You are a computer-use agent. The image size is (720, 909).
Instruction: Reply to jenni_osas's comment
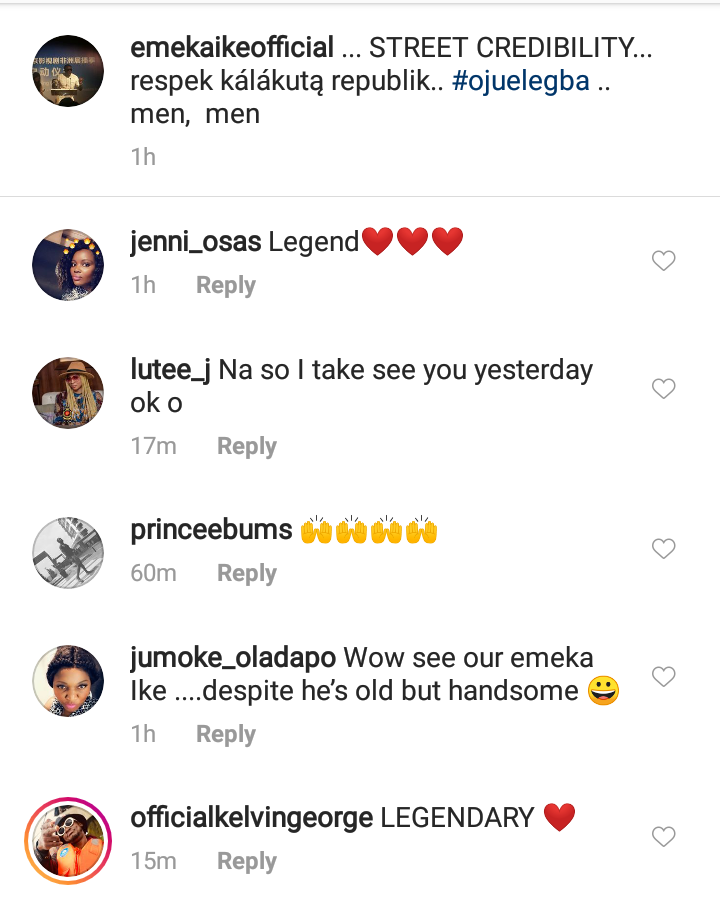pos(226,285)
